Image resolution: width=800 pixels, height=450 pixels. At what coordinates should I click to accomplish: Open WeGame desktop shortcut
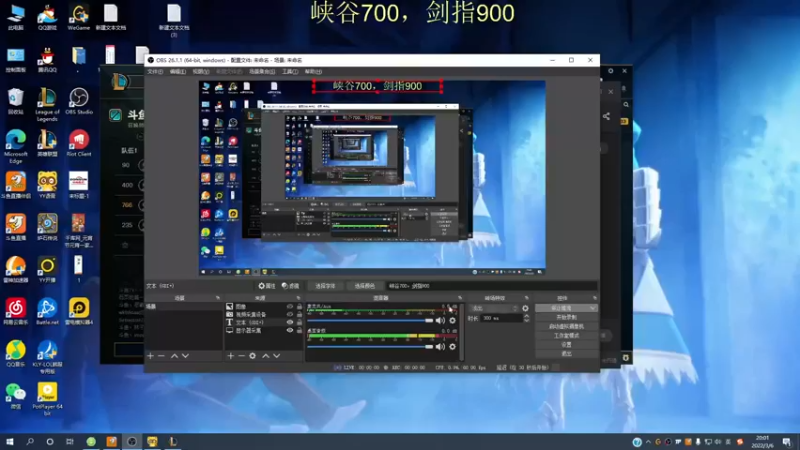[79, 17]
